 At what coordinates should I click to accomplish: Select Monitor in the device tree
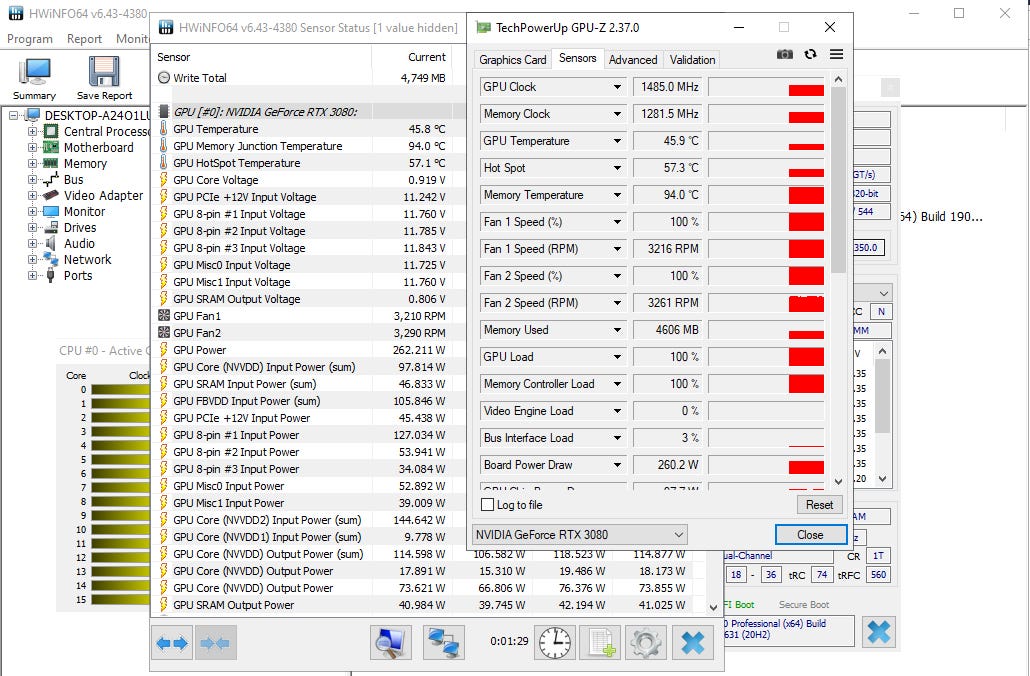tap(84, 212)
